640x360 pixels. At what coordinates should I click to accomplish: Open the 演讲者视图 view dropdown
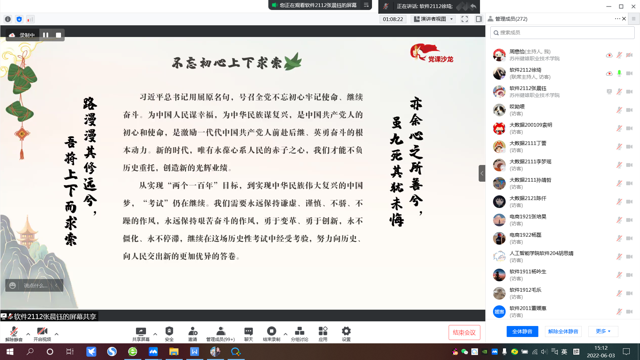pos(433,19)
